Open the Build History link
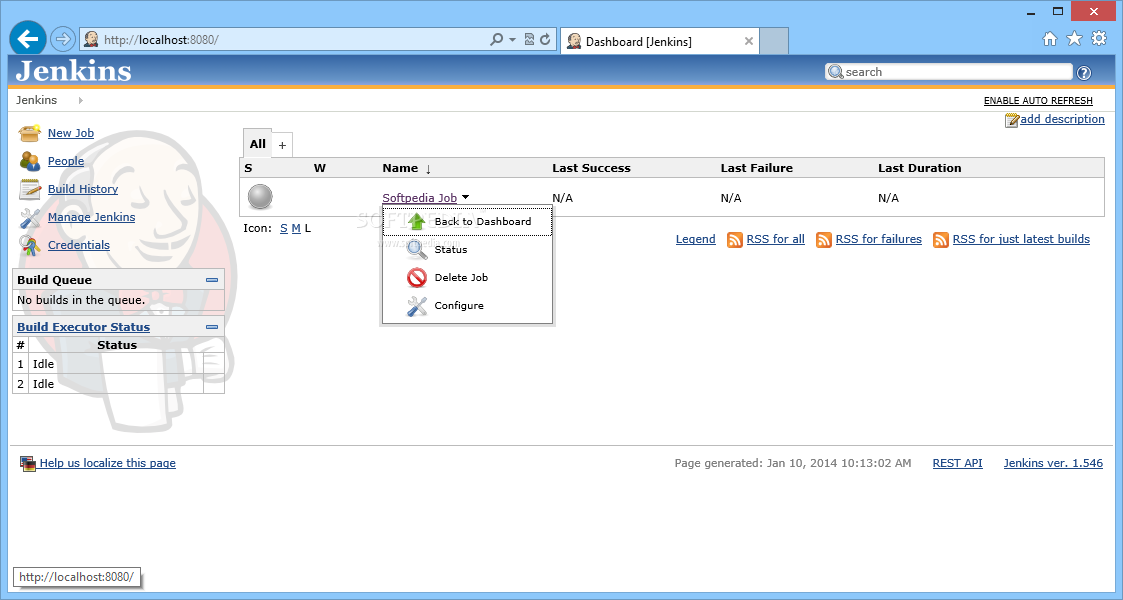The height and width of the screenshot is (600, 1123). click(83, 189)
